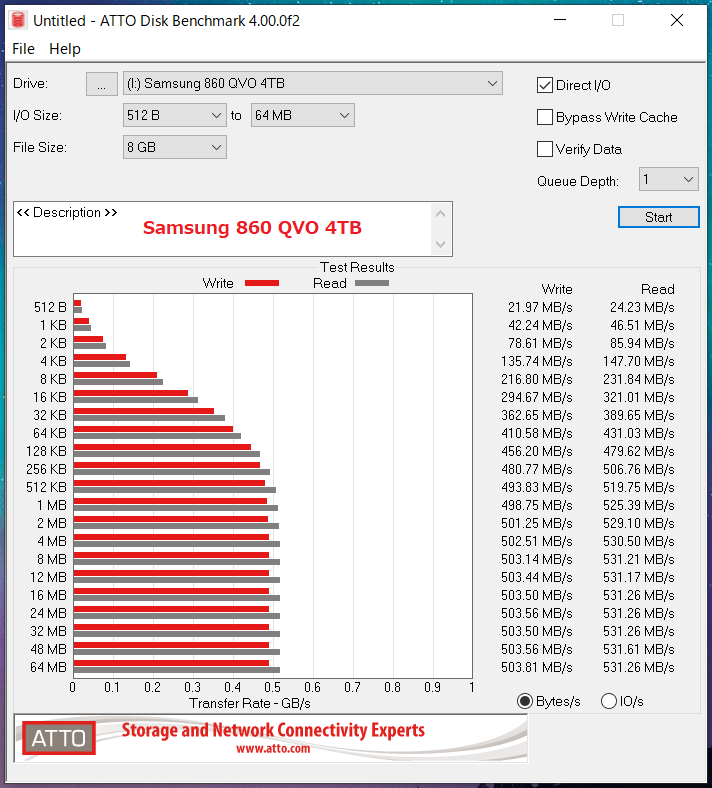This screenshot has height=788, width=712.
Task: Click the 321.01 MB/s read result
Action: (639, 398)
